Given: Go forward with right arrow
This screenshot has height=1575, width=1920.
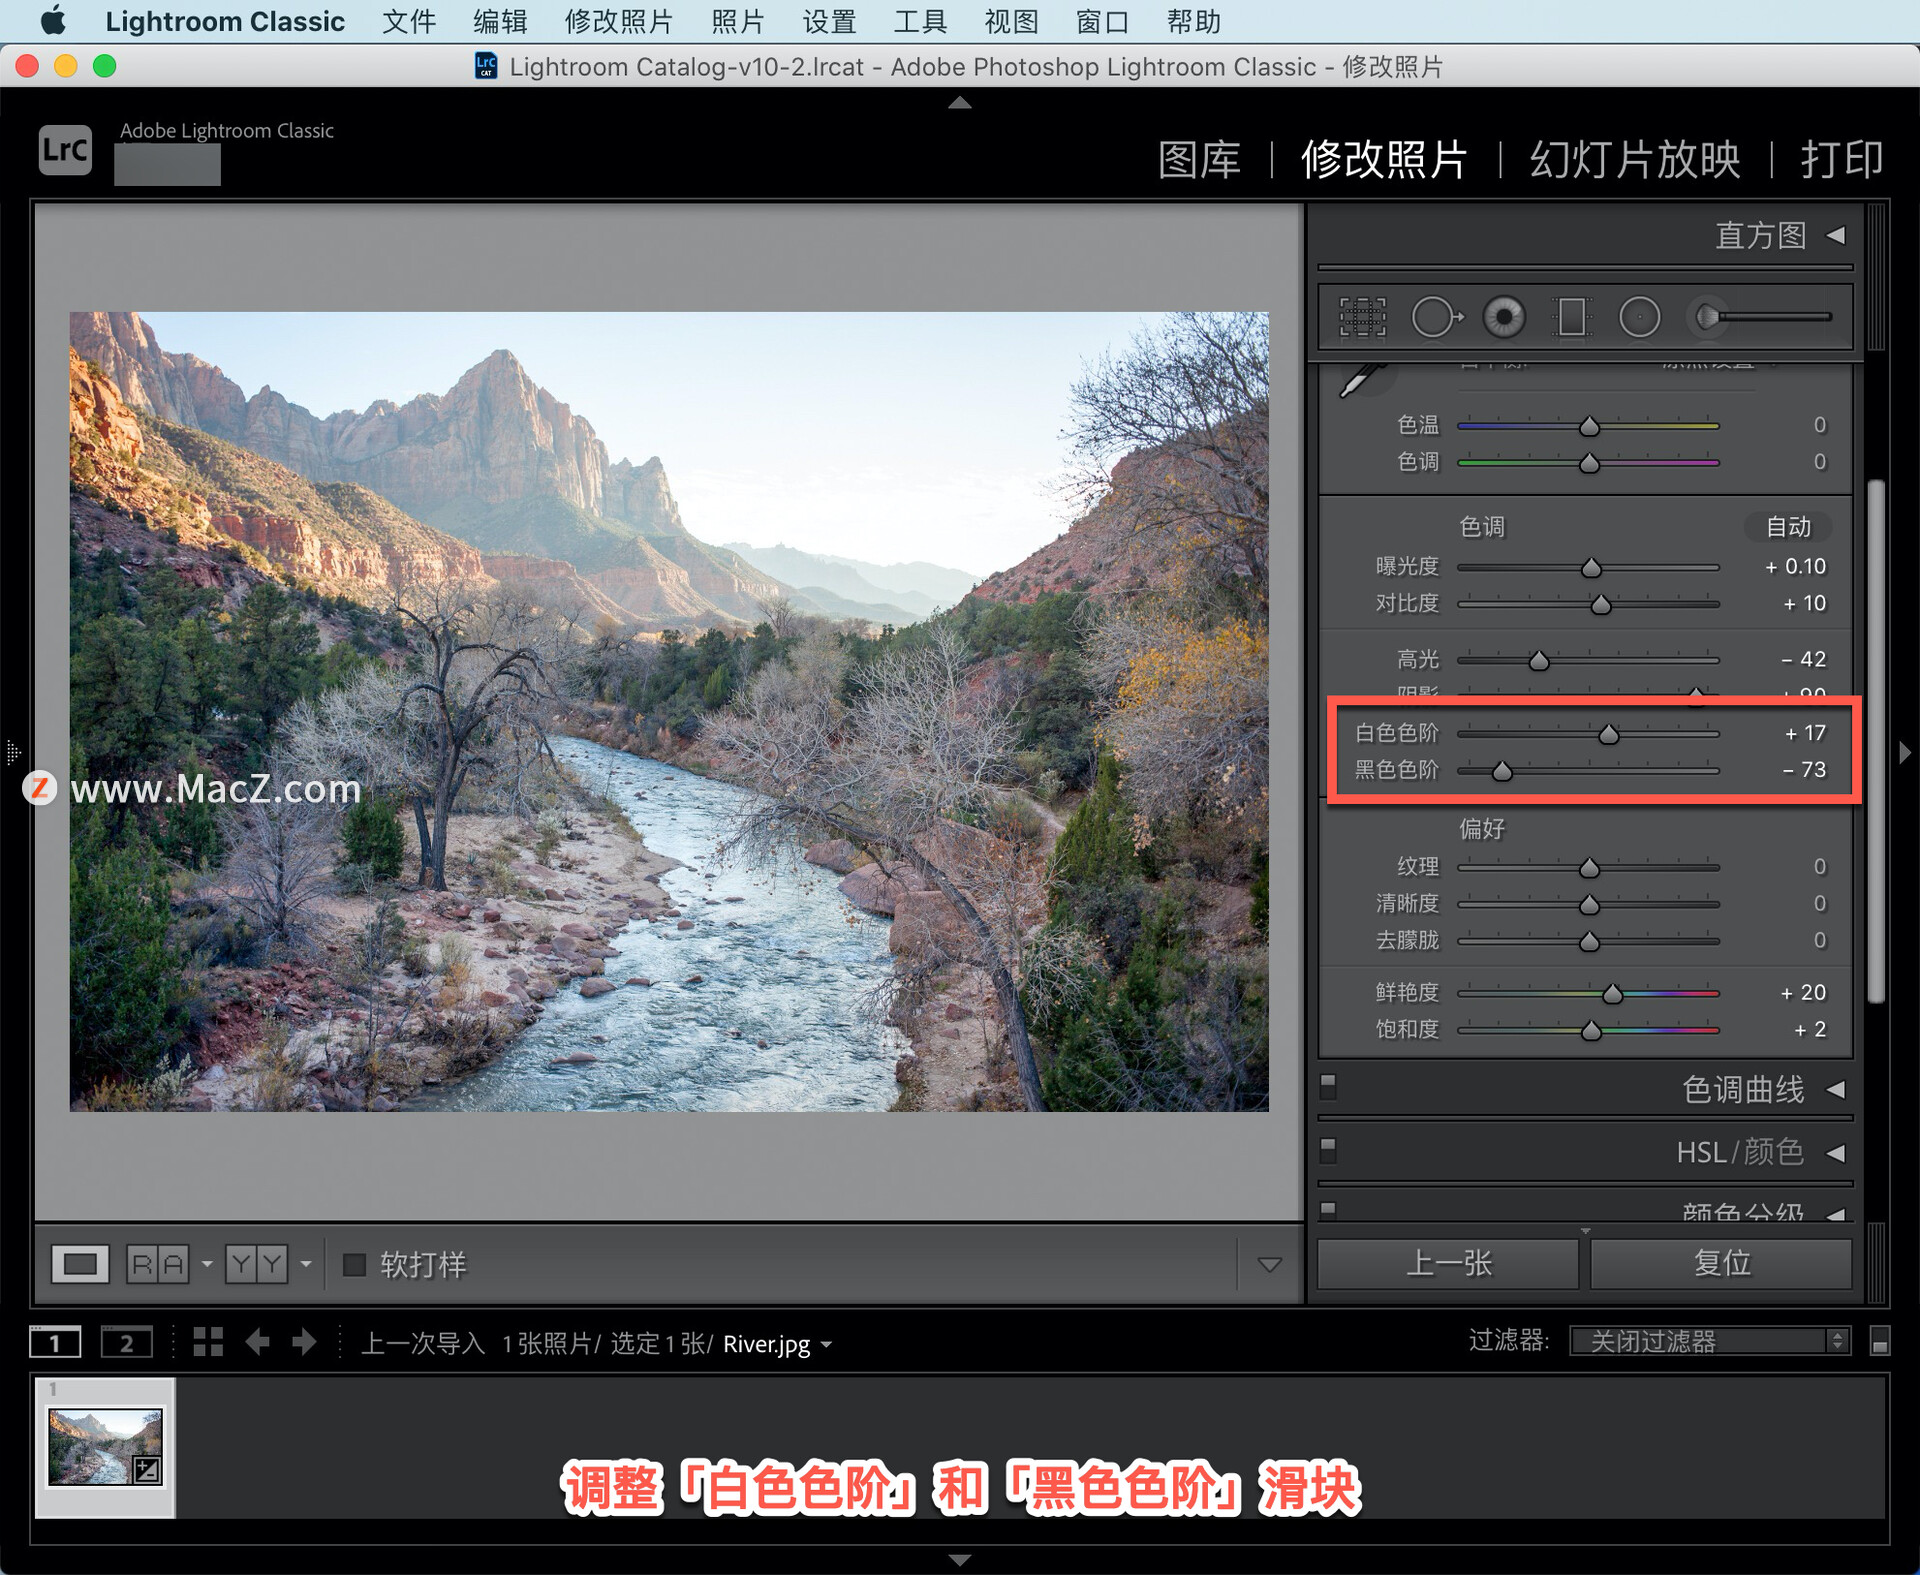Looking at the screenshot, I should (304, 1342).
